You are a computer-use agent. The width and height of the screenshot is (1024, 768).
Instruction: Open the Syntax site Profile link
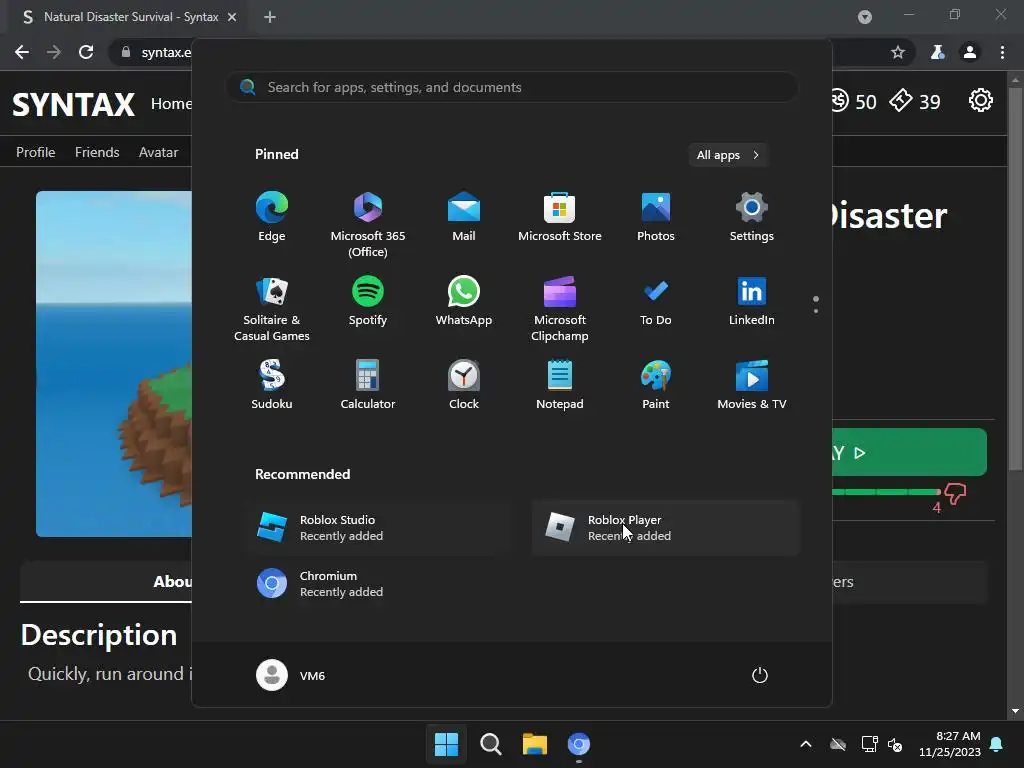click(x=35, y=152)
